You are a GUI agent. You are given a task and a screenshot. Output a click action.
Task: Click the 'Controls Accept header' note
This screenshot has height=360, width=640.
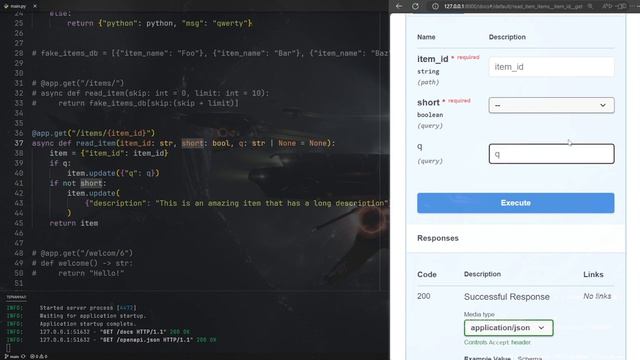click(497, 342)
